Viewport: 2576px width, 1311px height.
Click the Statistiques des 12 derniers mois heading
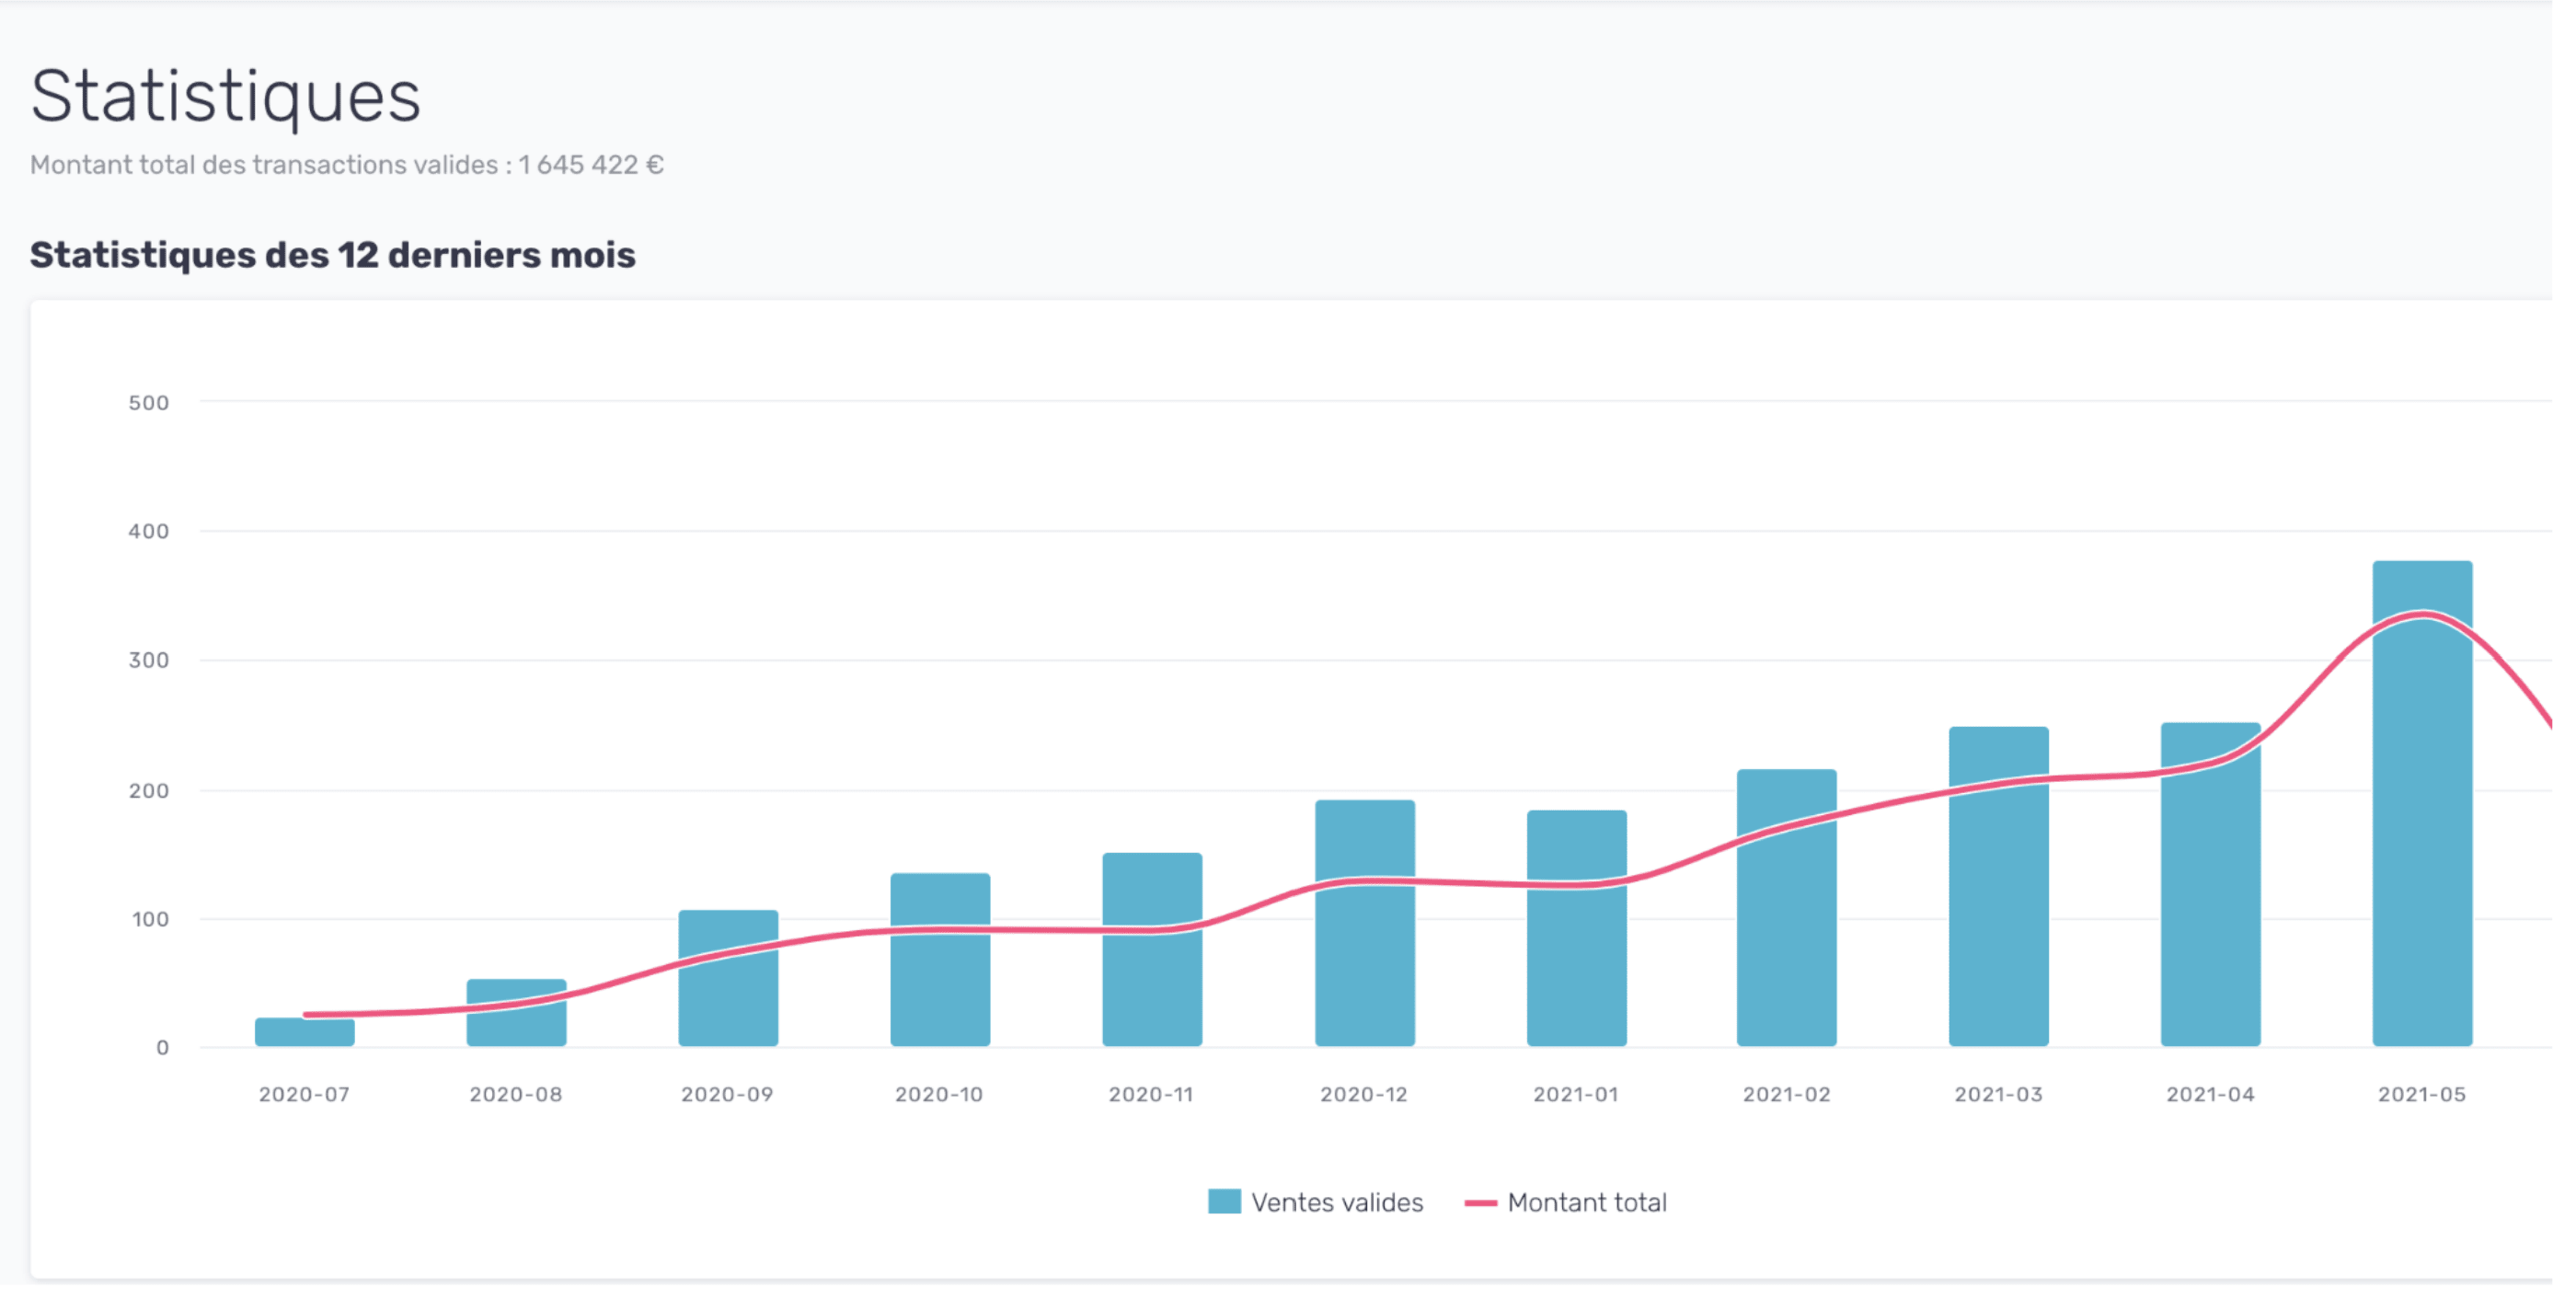tap(332, 255)
